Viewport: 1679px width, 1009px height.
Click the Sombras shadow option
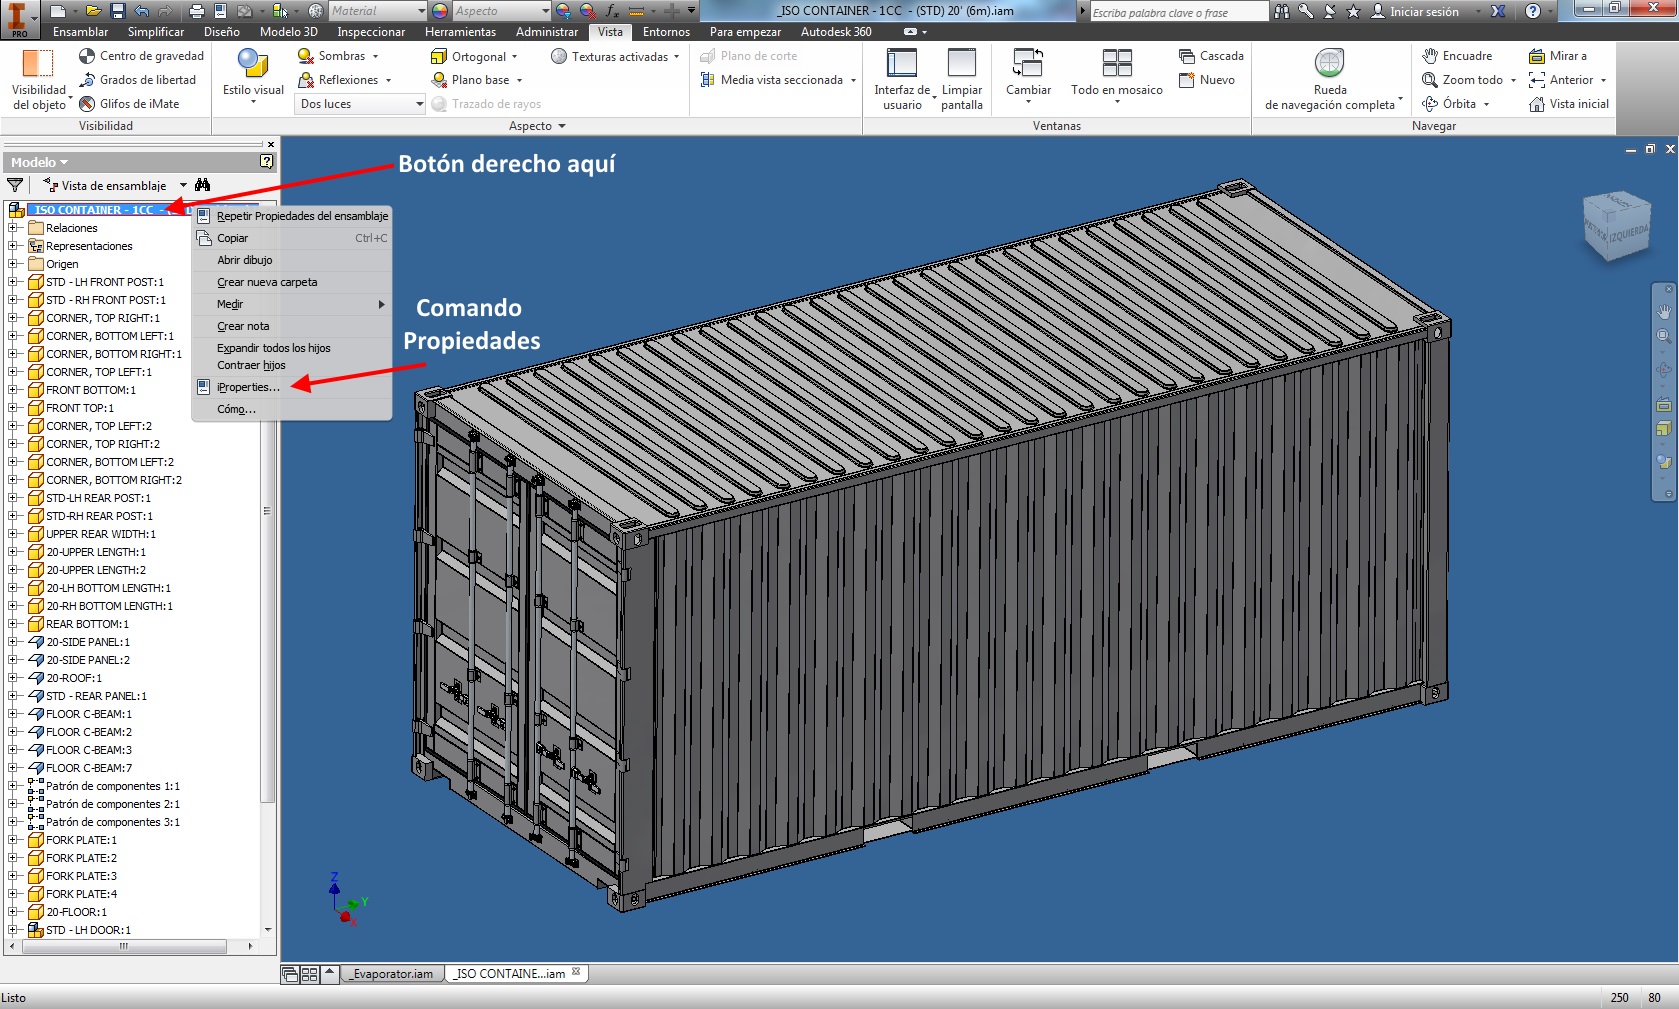[x=339, y=56]
